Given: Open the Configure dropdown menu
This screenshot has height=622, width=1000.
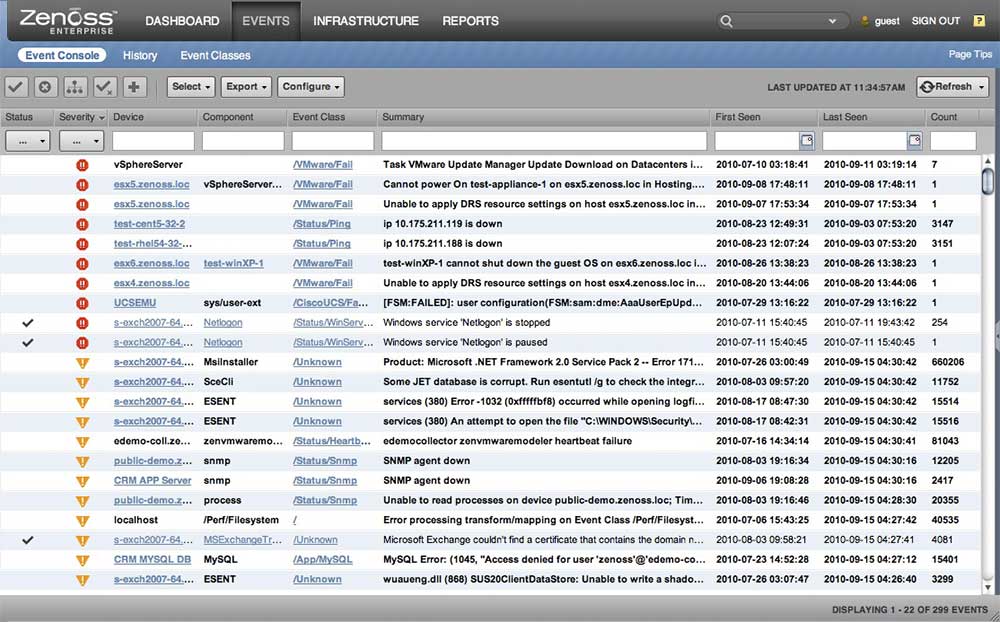Looking at the screenshot, I should (311, 87).
